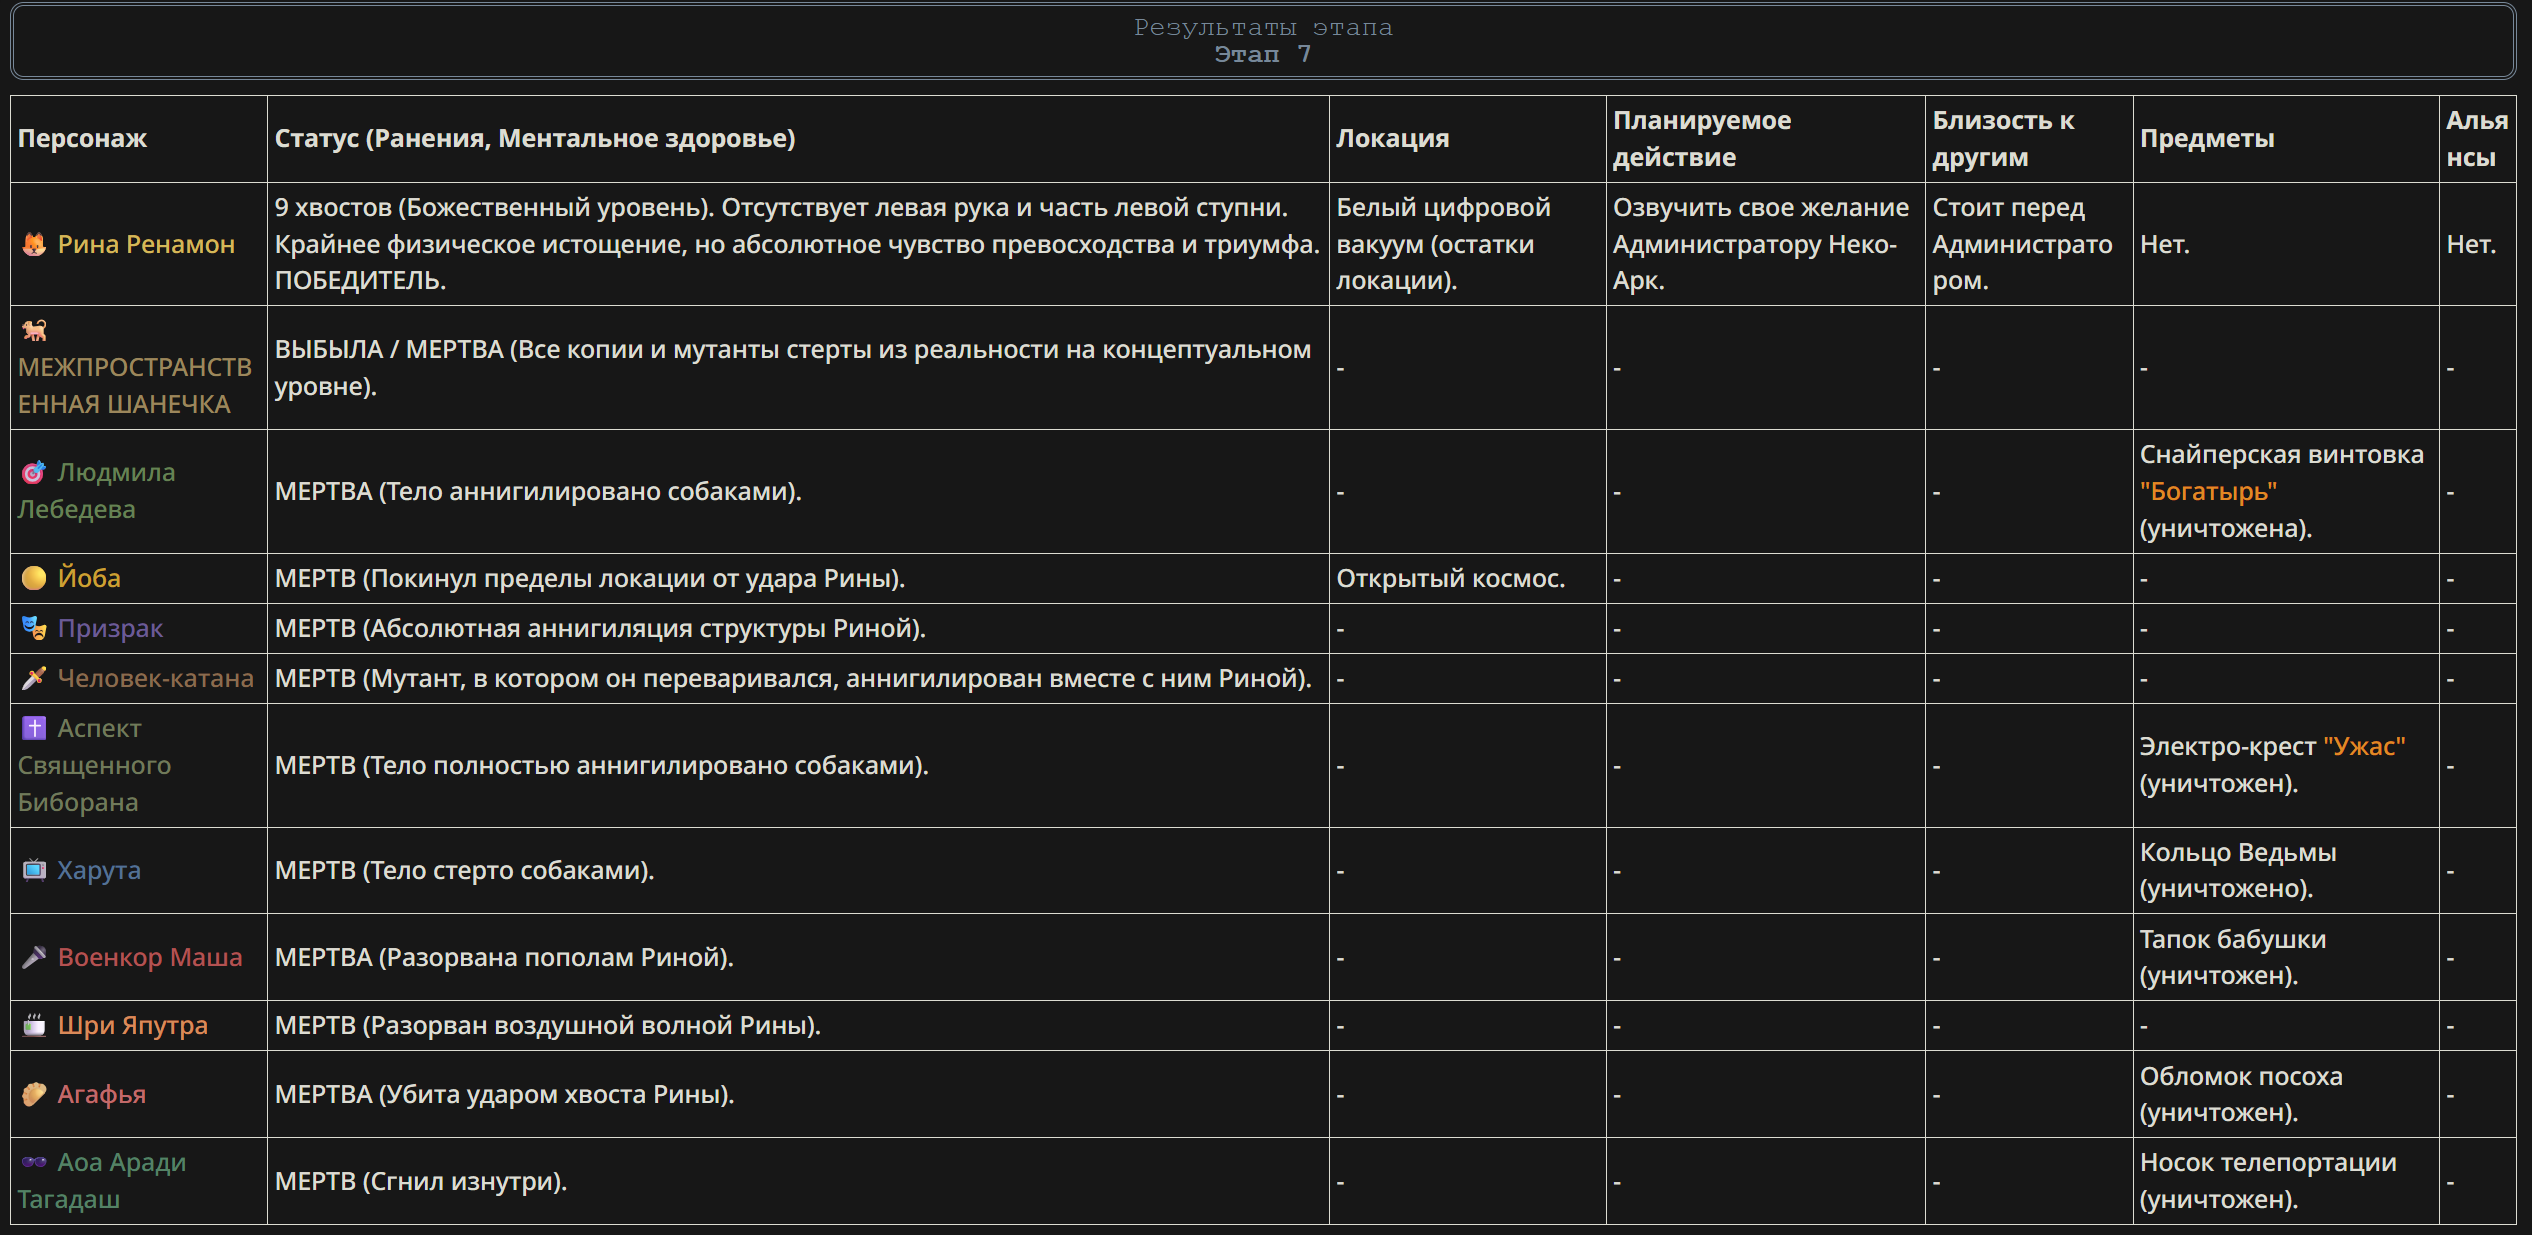This screenshot has width=2532, height=1235.
Task: Click the Электро-крест item text
Action: tap(2228, 746)
